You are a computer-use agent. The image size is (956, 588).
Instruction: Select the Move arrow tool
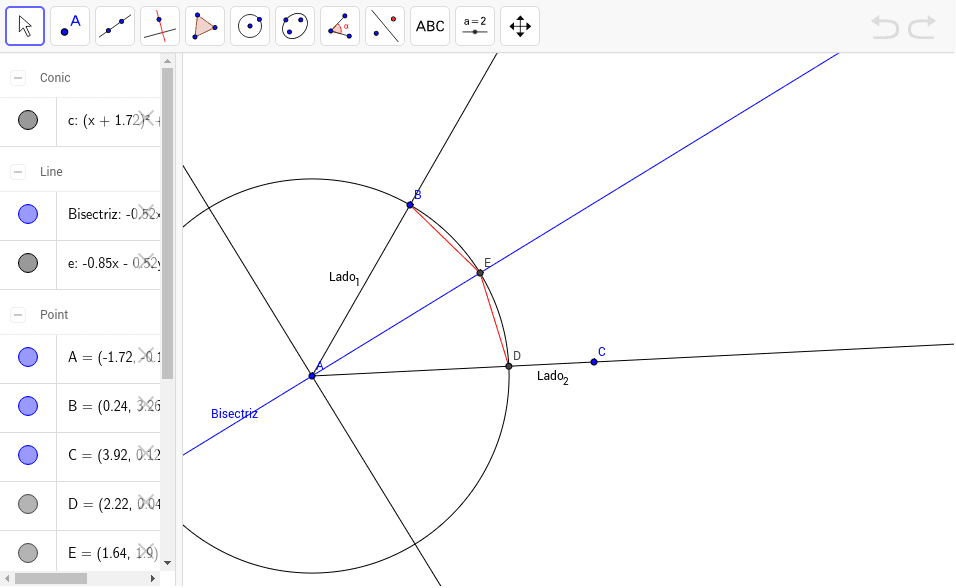click(25, 26)
